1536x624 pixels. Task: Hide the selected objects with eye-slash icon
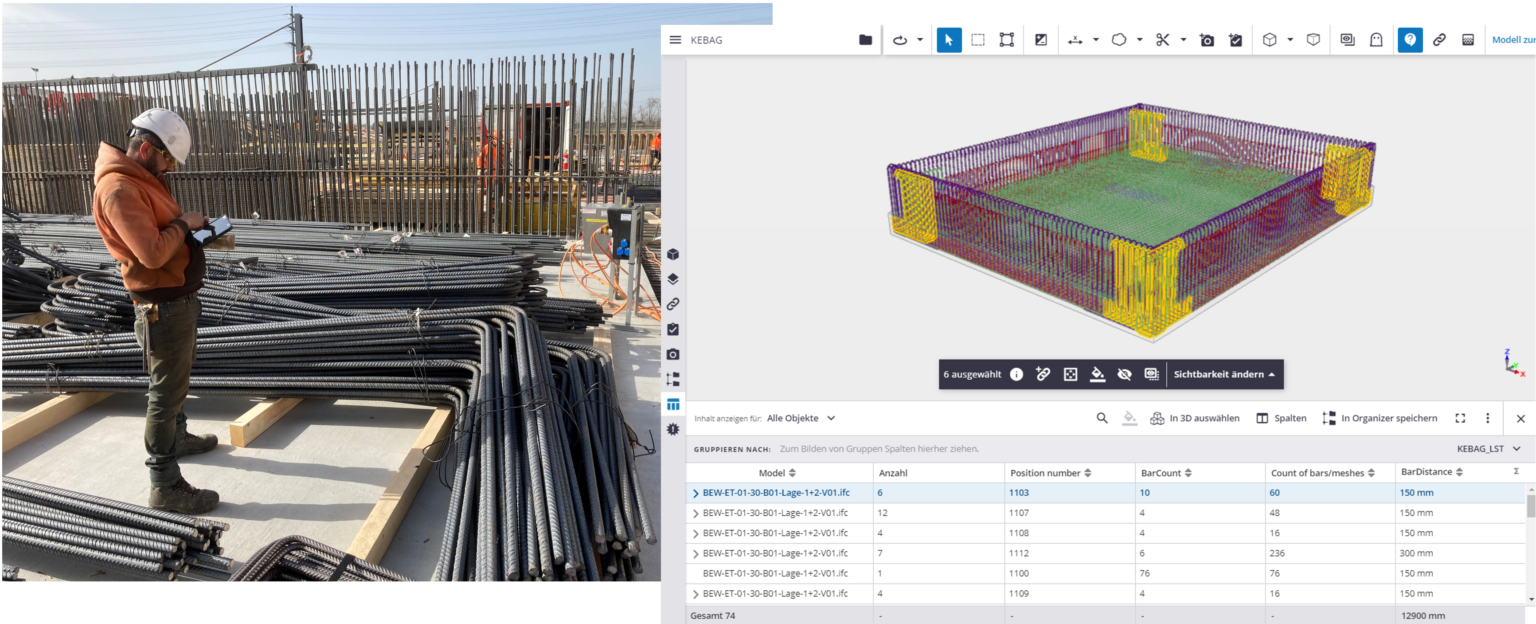coord(1124,374)
